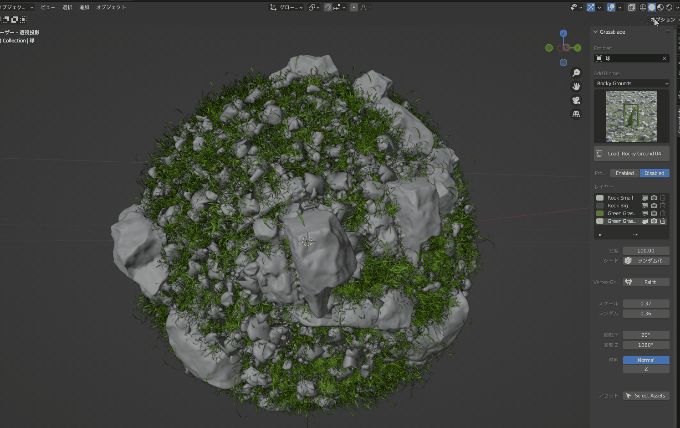Open the Rocky Grounds biome dropdown

point(631,83)
